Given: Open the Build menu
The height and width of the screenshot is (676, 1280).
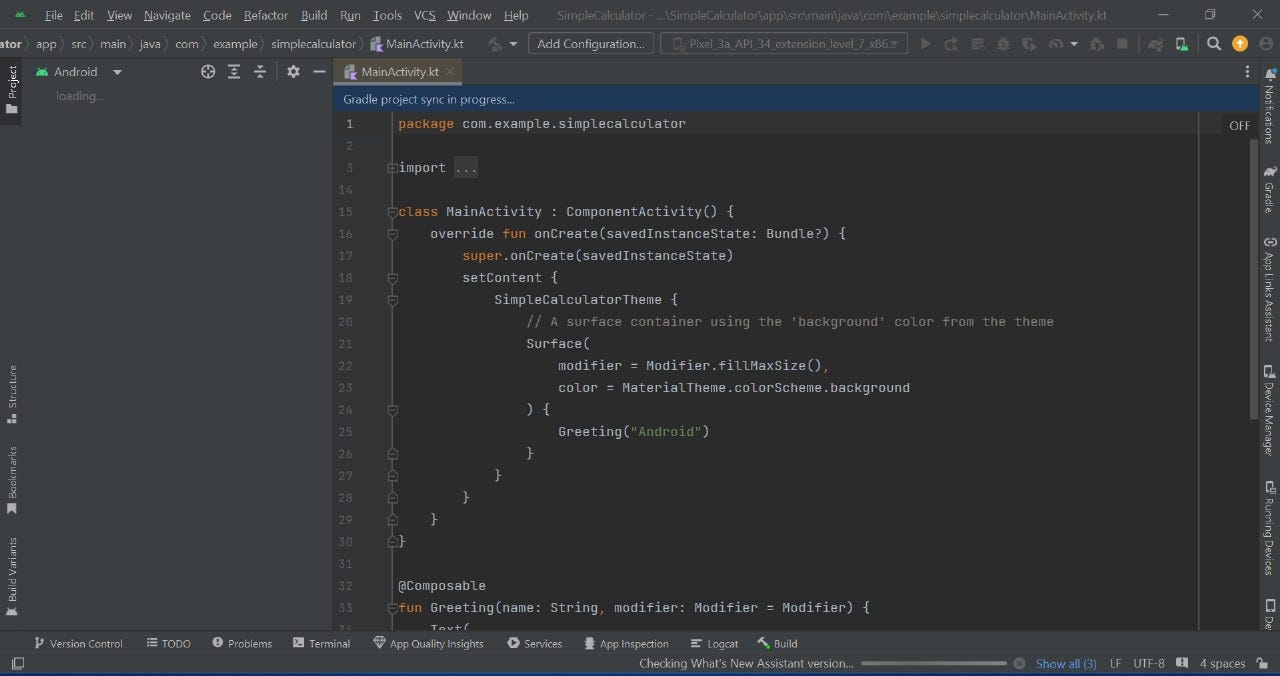Looking at the screenshot, I should pyautogui.click(x=314, y=15).
